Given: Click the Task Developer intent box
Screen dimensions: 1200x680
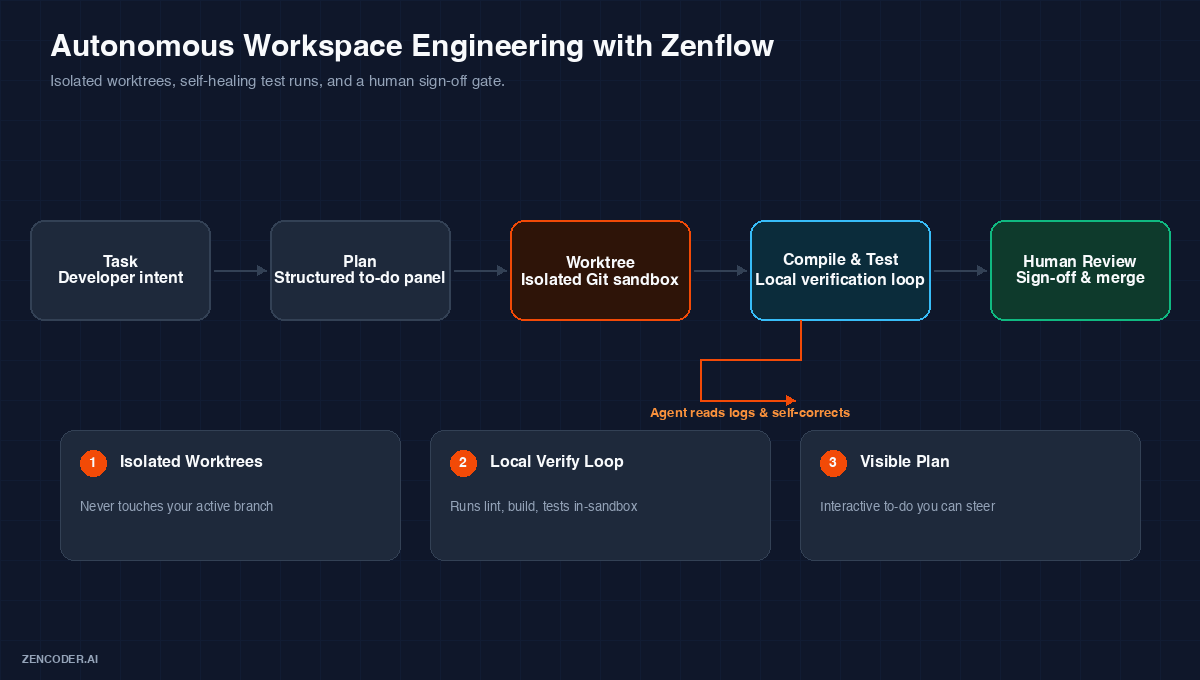Looking at the screenshot, I should pyautogui.click(x=120, y=270).
